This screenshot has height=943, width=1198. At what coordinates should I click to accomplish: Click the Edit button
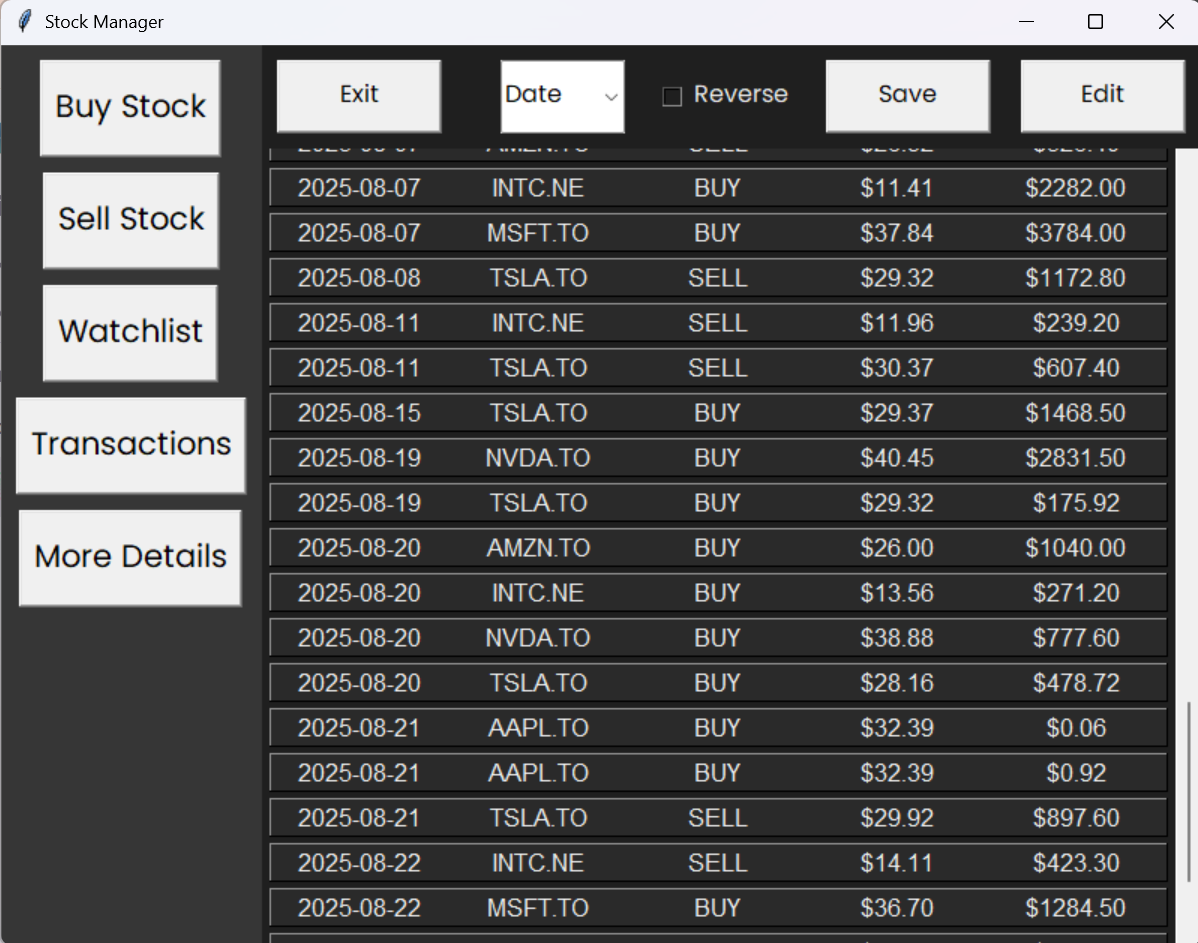click(x=1102, y=96)
